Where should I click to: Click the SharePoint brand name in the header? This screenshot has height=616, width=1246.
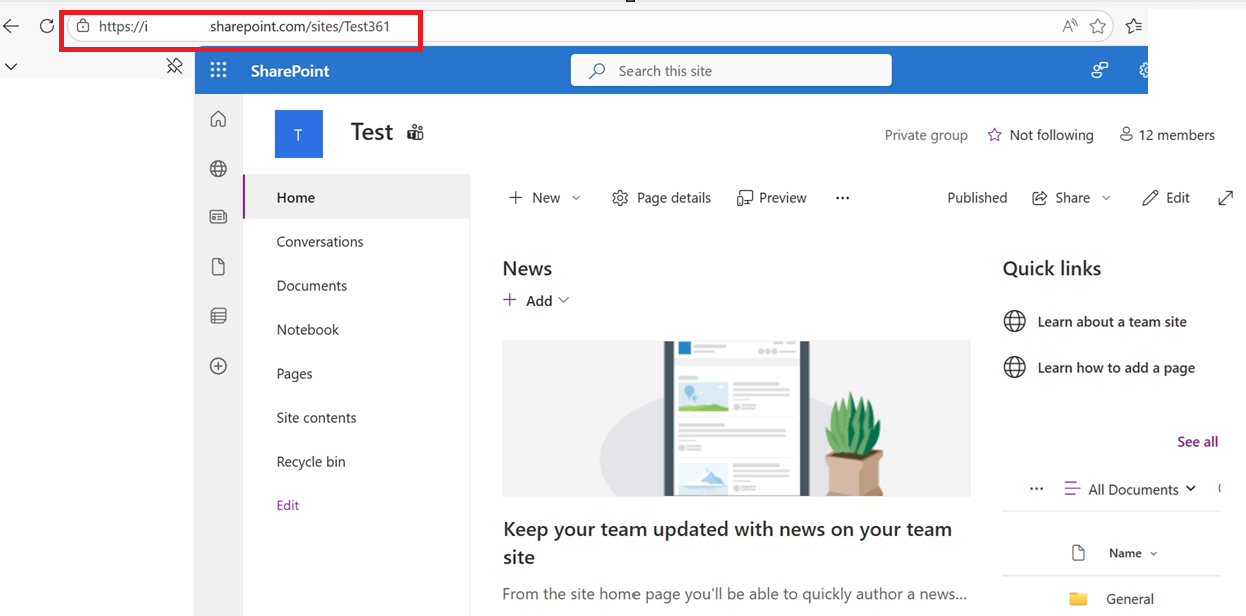coord(290,71)
